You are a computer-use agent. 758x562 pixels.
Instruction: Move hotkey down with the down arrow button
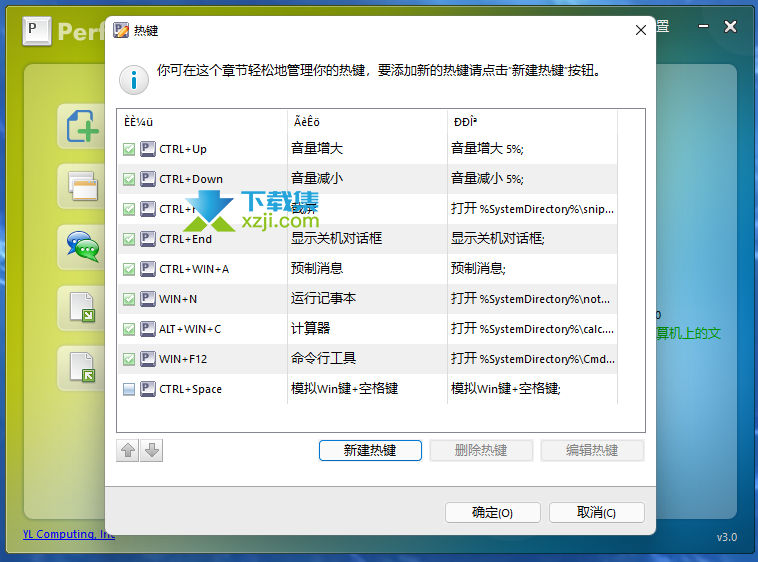coord(152,450)
